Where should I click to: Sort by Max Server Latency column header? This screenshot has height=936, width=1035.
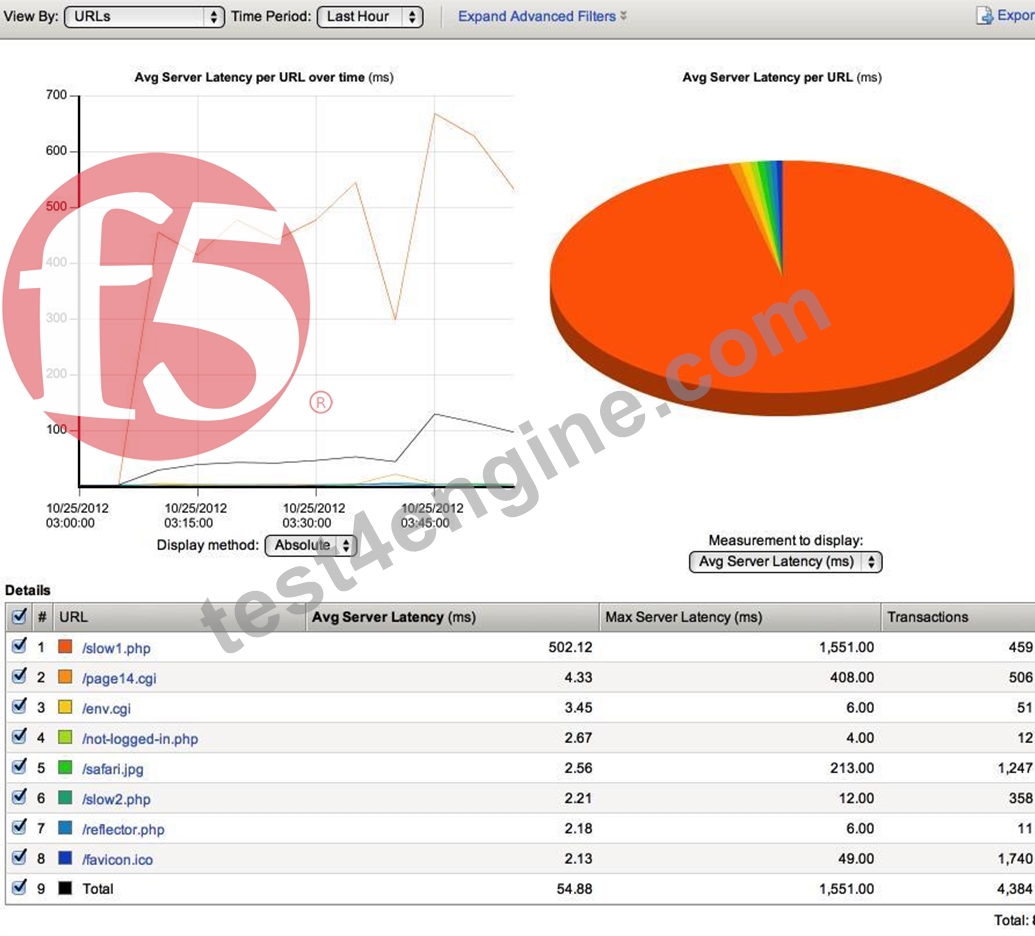click(740, 617)
